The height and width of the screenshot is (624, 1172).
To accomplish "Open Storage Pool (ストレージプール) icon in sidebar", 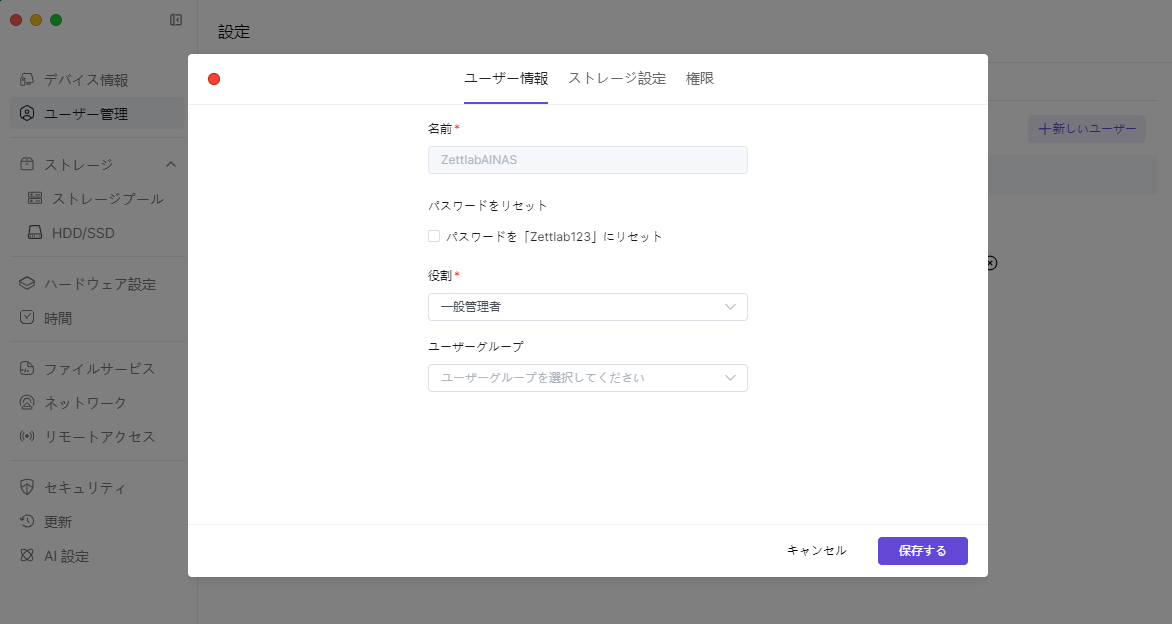I will [35, 199].
